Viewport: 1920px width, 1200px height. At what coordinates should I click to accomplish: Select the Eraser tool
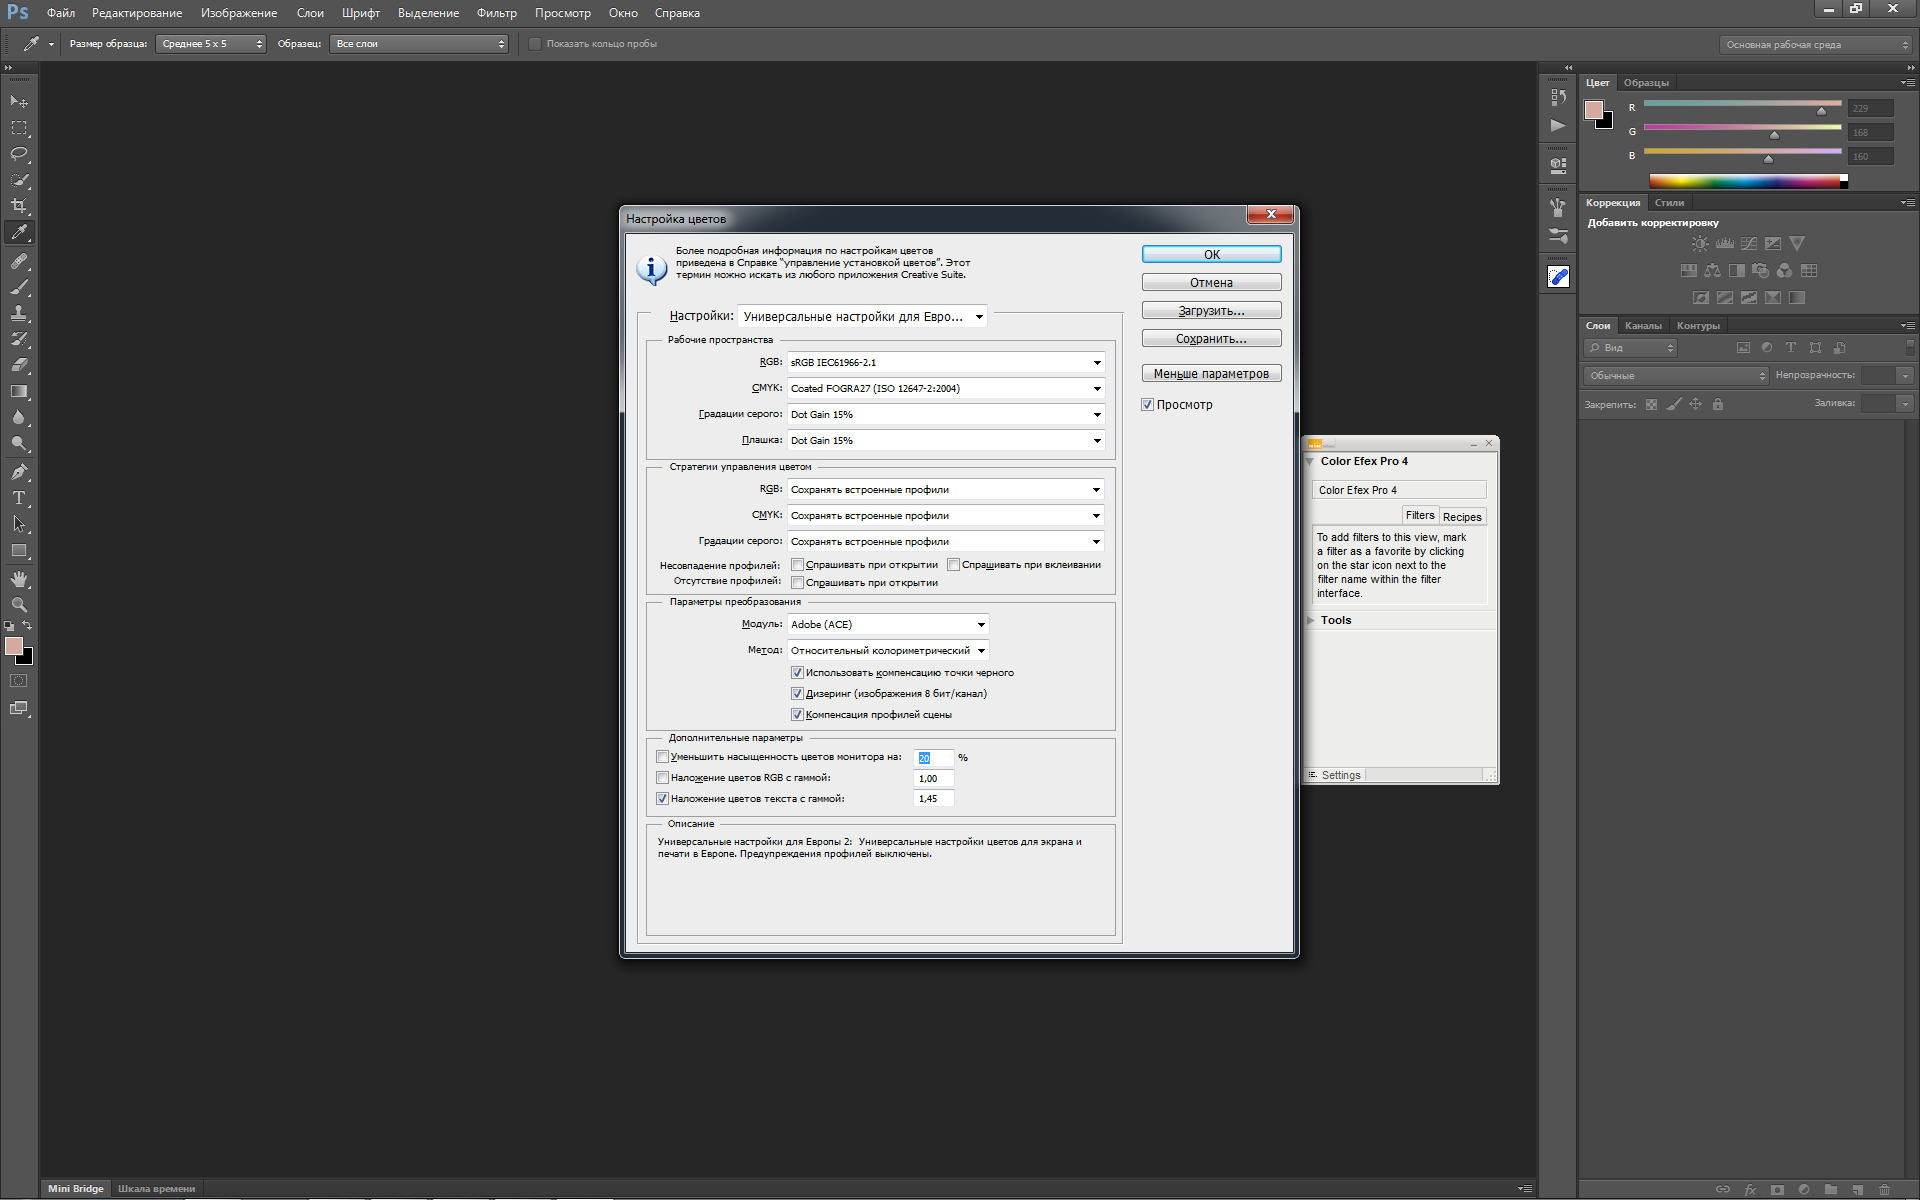point(19,365)
